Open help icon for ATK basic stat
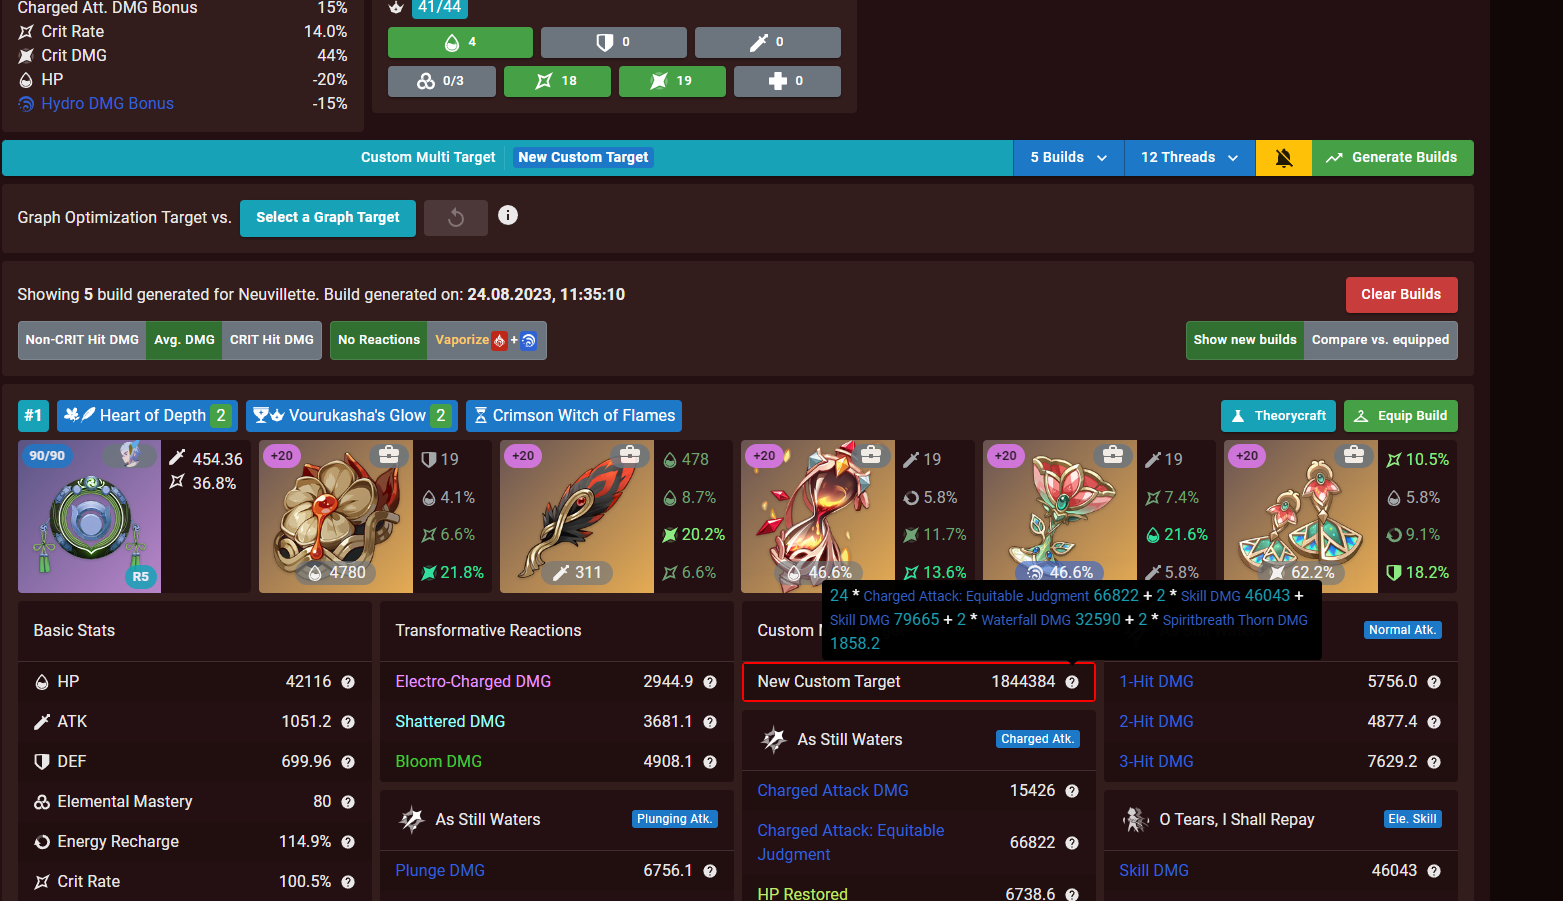 point(348,722)
